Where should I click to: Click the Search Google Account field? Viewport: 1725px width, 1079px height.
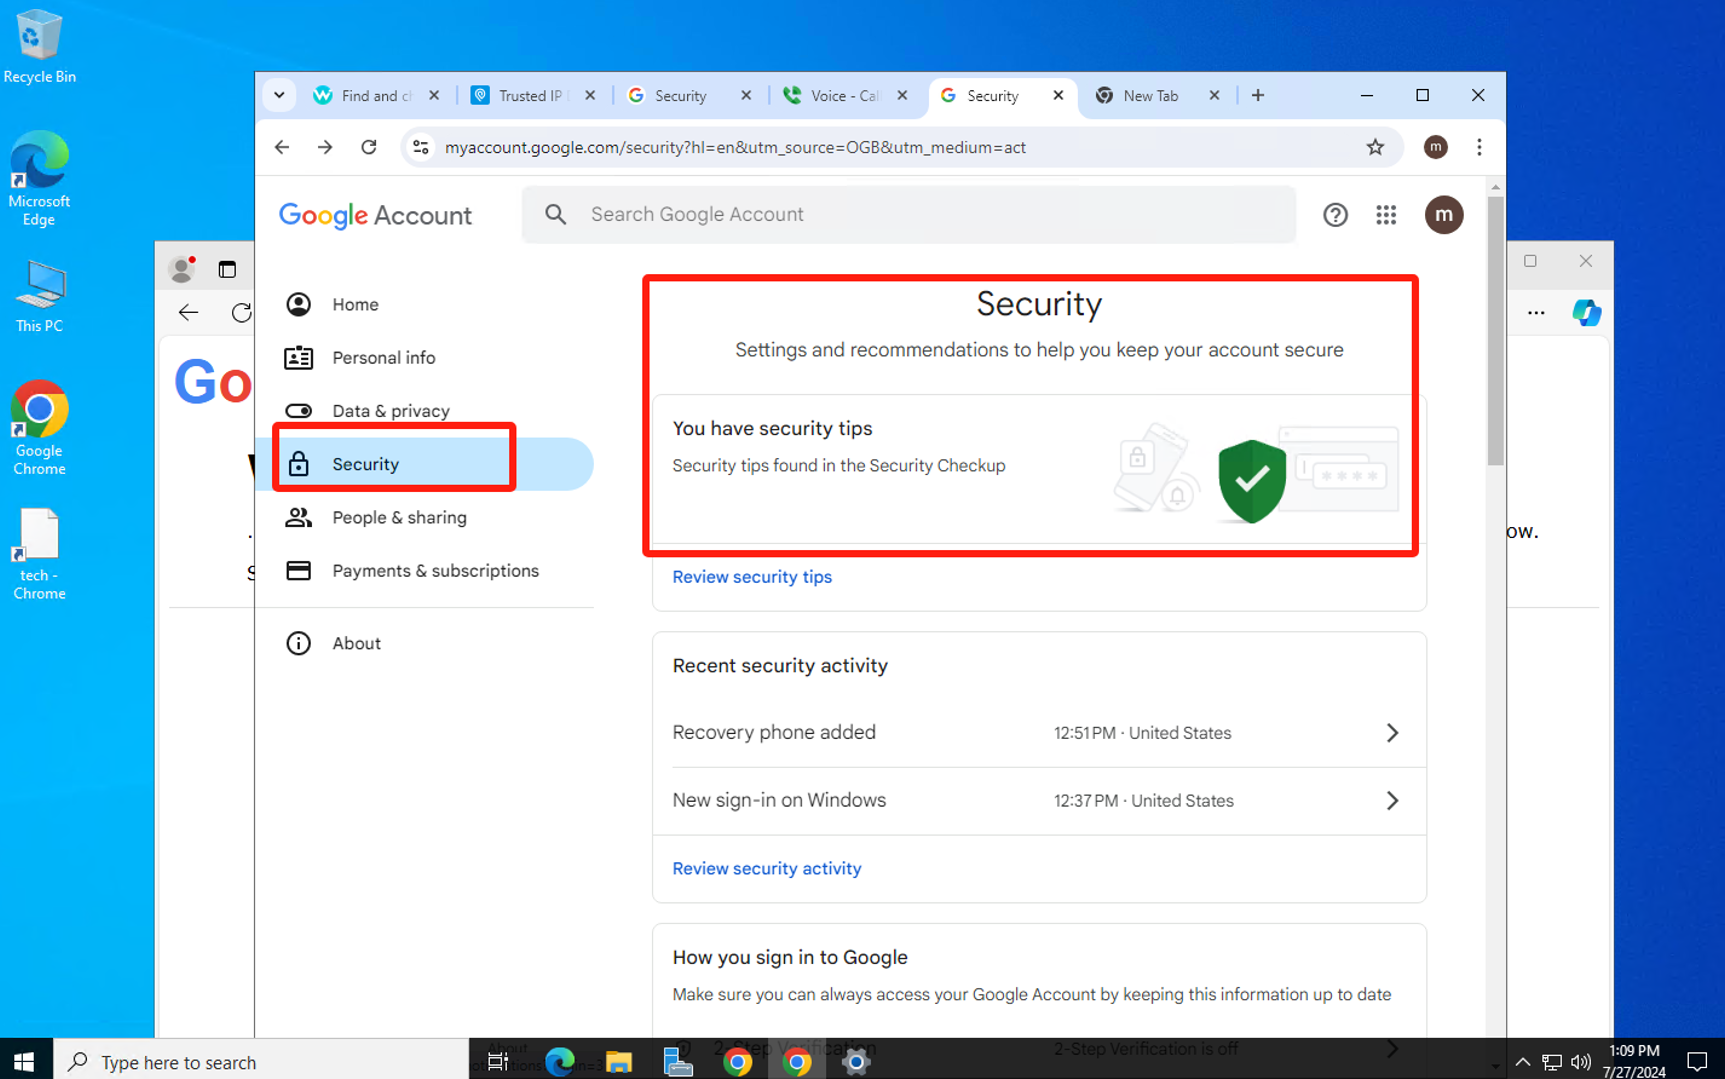(x=909, y=215)
